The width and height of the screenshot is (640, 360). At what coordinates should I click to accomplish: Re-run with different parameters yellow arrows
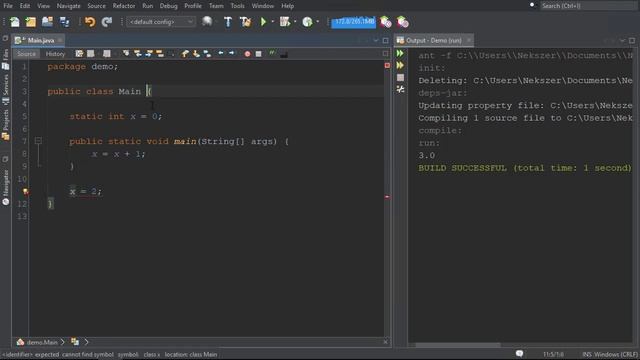(400, 65)
